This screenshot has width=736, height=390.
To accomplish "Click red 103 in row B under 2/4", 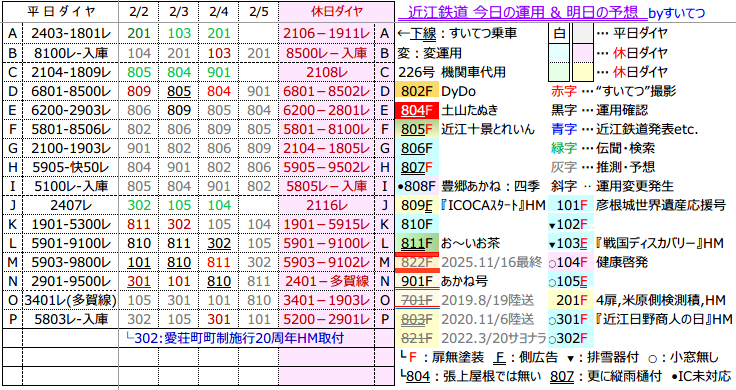I will tap(219, 53).
